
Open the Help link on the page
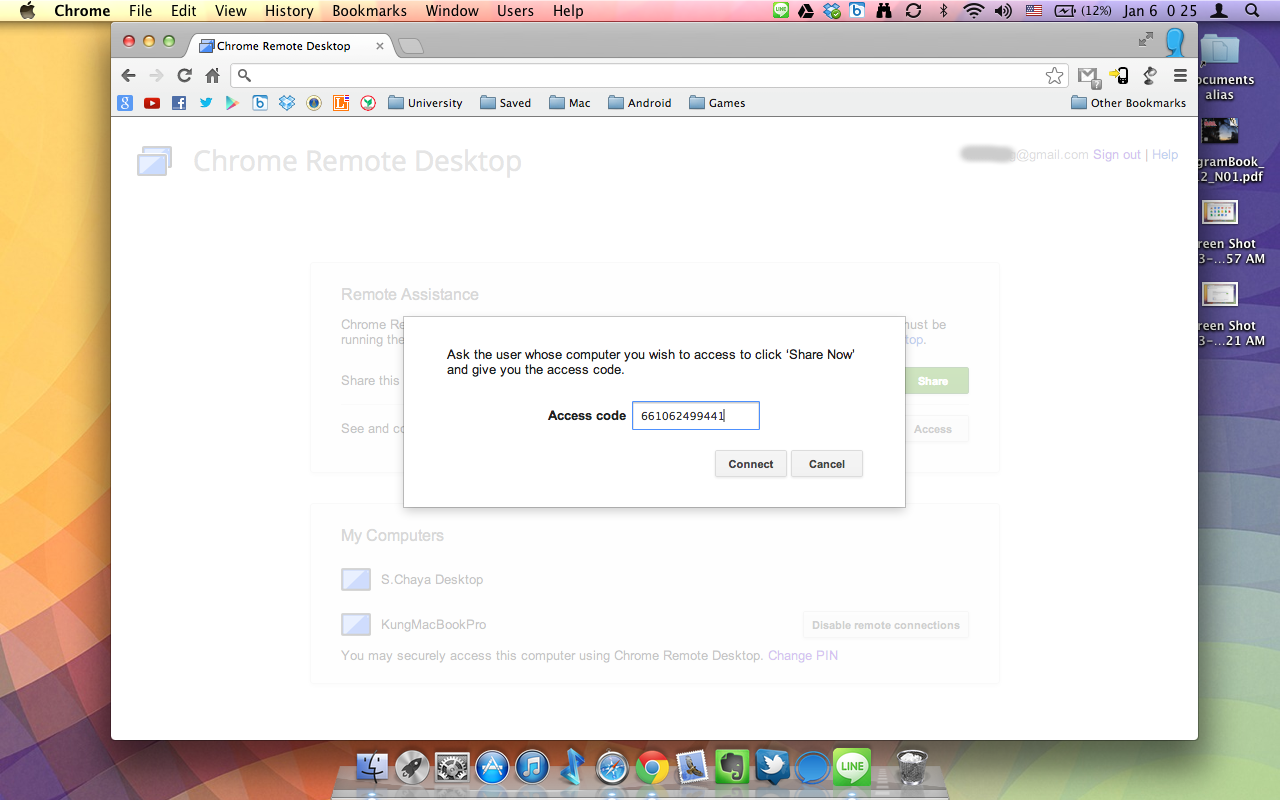point(1165,155)
